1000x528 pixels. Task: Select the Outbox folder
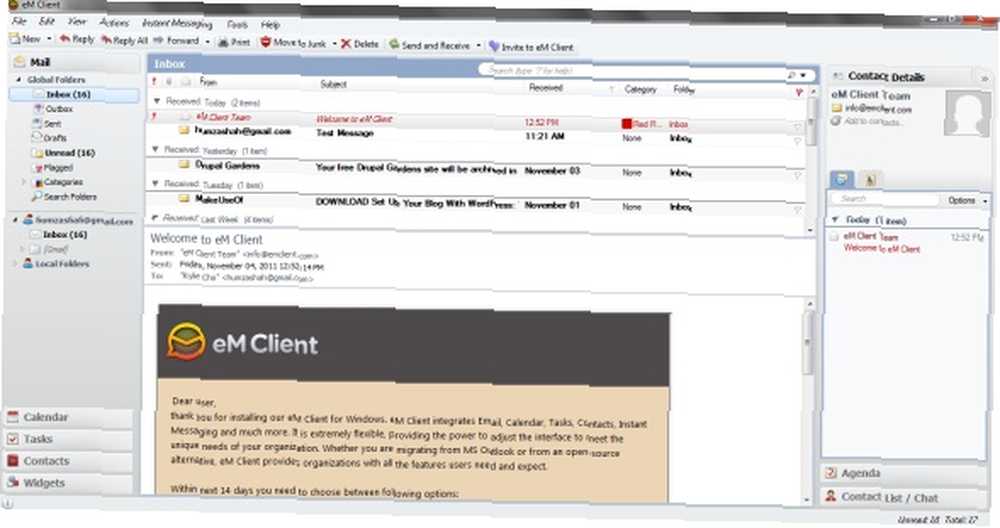coord(54,109)
